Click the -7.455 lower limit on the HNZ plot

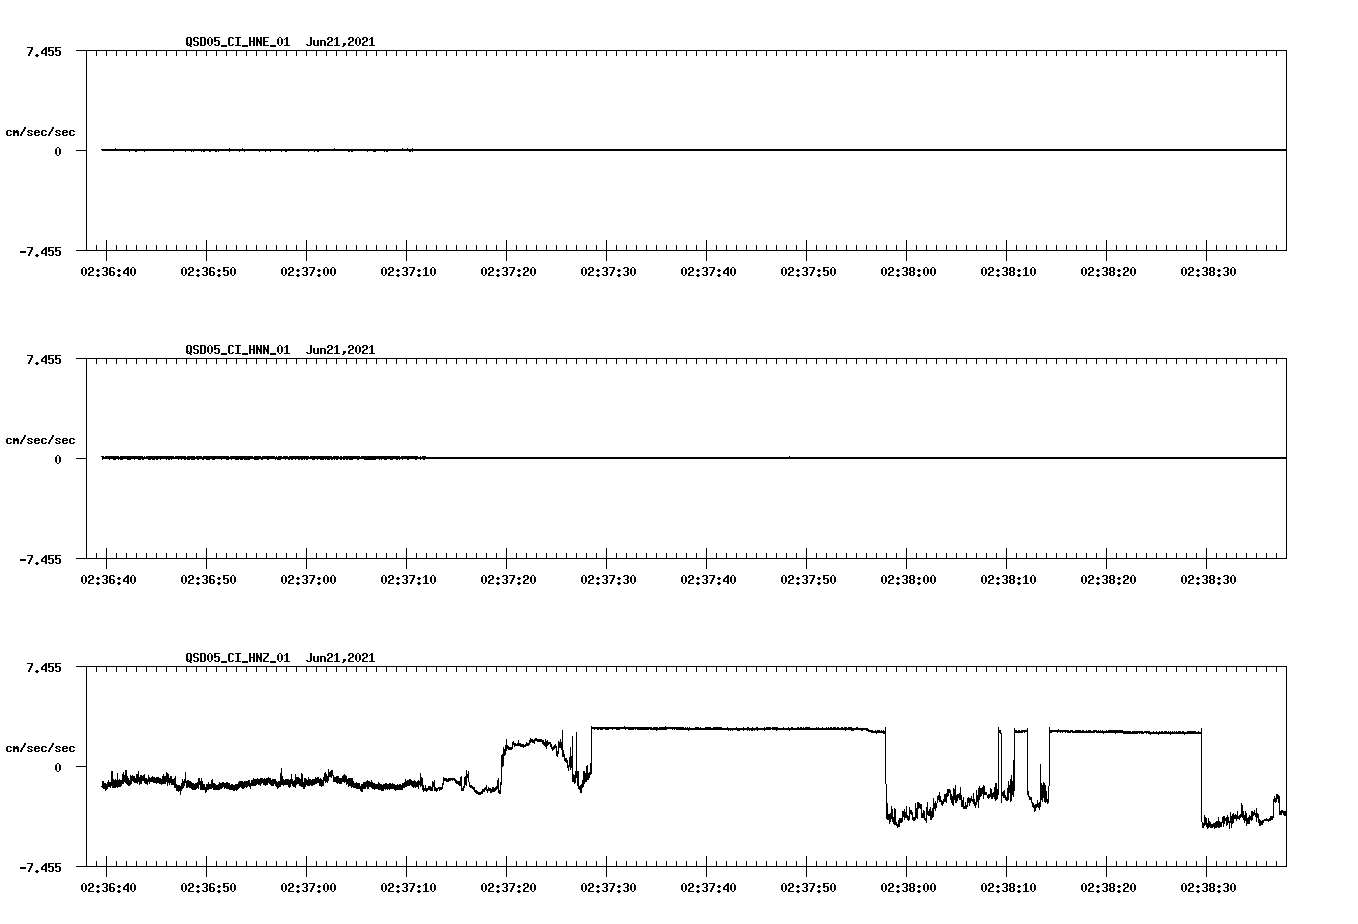[40, 867]
